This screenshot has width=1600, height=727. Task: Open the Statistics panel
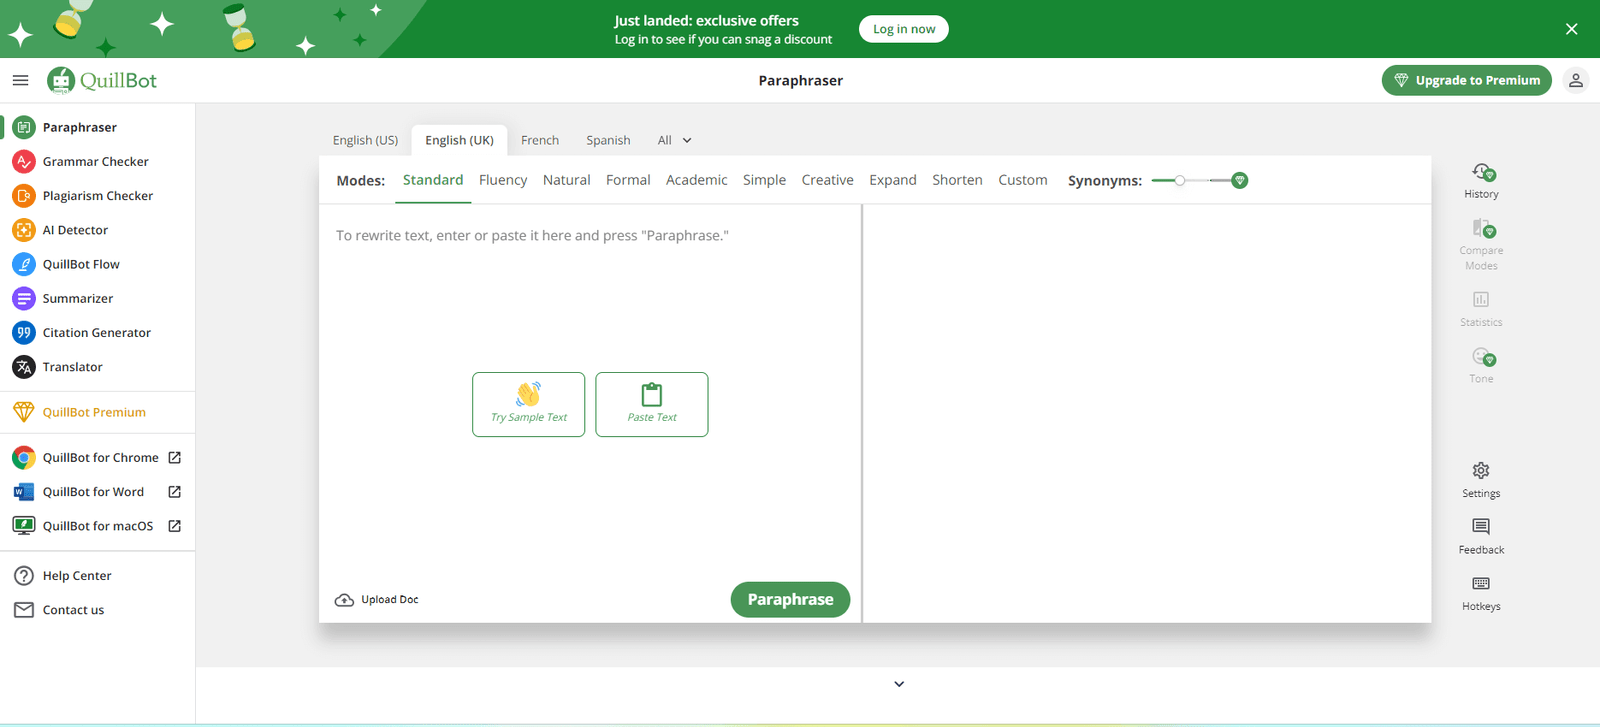1481,309
